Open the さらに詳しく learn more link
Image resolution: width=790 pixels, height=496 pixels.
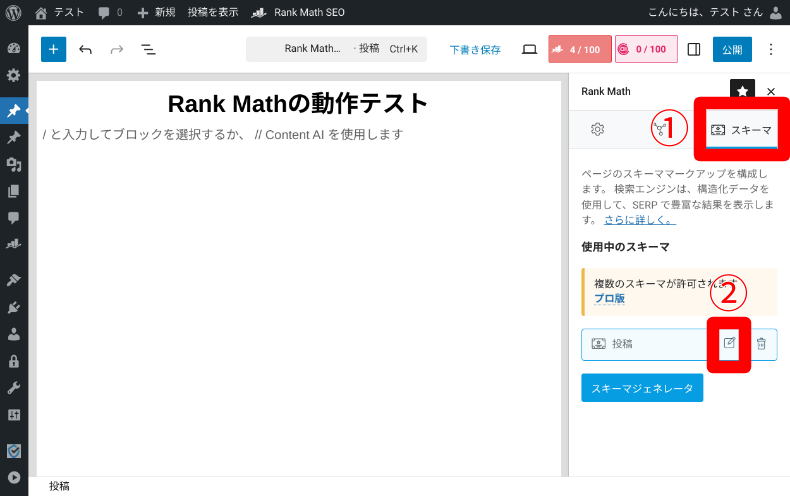639,219
